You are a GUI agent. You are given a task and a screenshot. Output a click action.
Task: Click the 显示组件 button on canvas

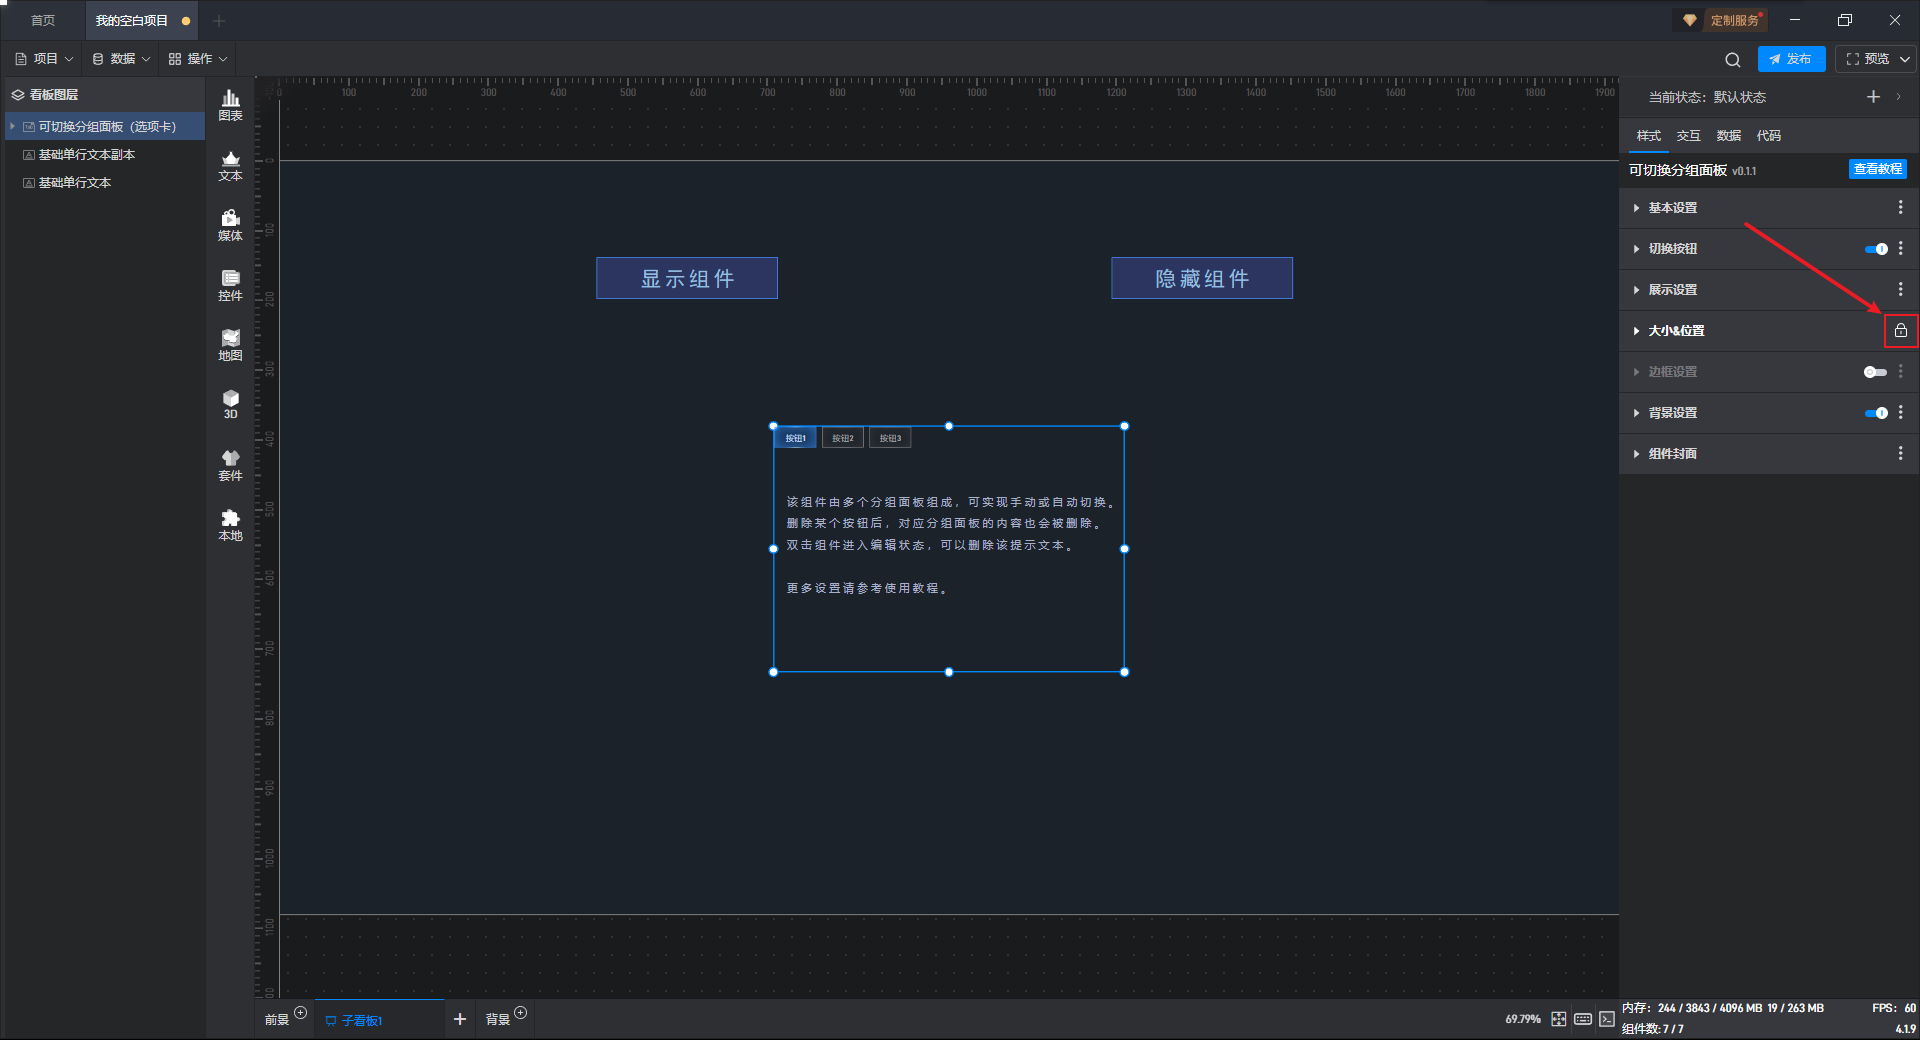point(687,278)
